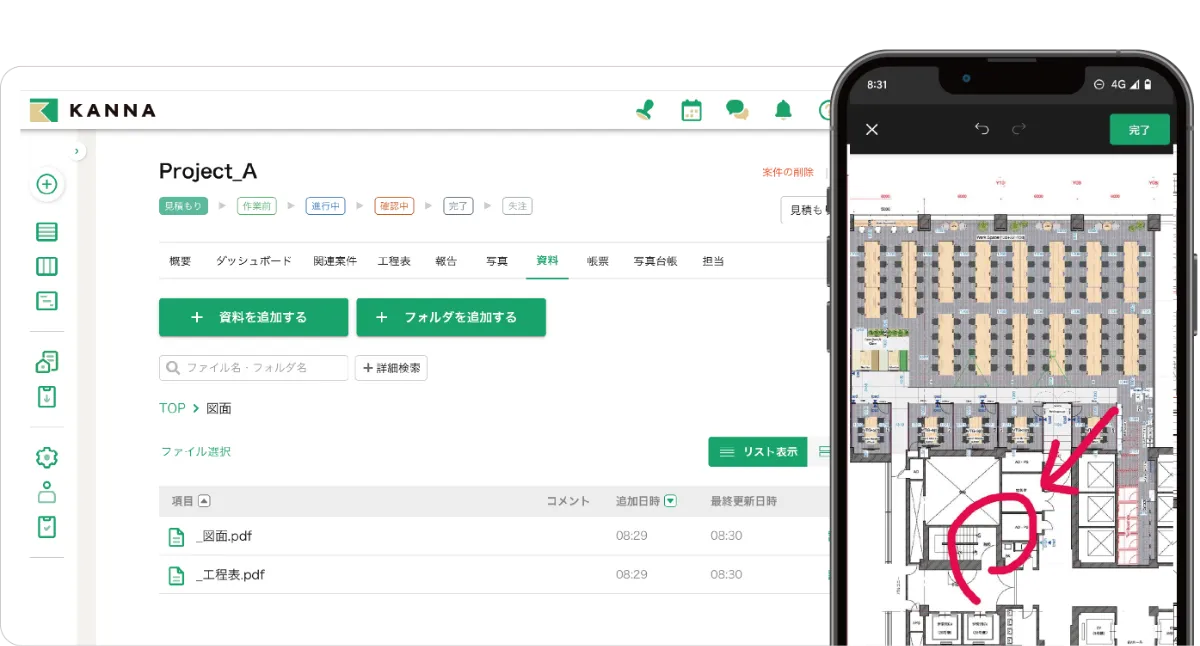Open the _図面.pdf file
Viewport: 1200px width, 646px height.
(224, 536)
